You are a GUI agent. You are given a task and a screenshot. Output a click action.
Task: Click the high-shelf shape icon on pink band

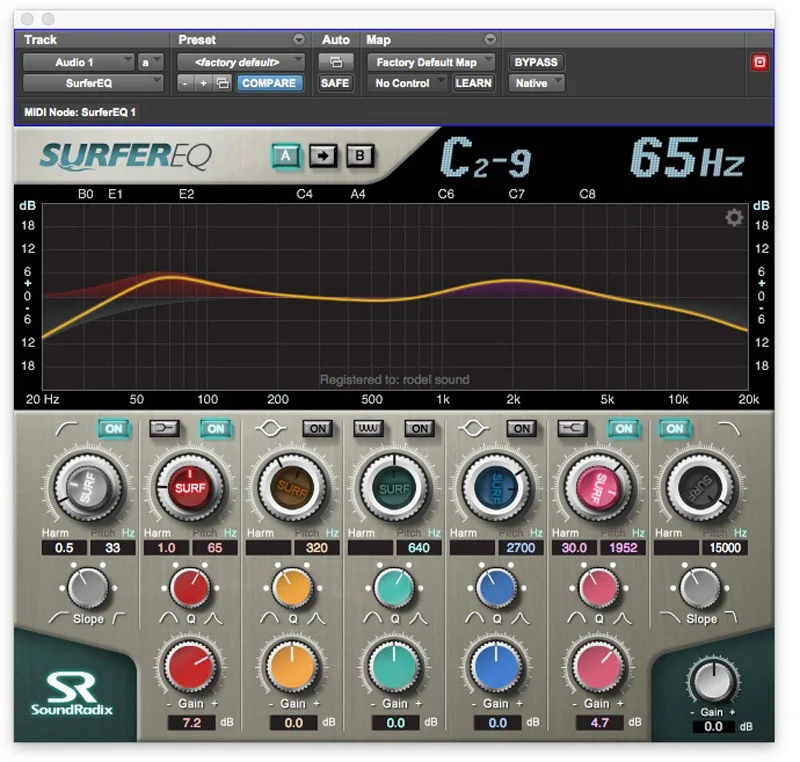click(x=571, y=428)
